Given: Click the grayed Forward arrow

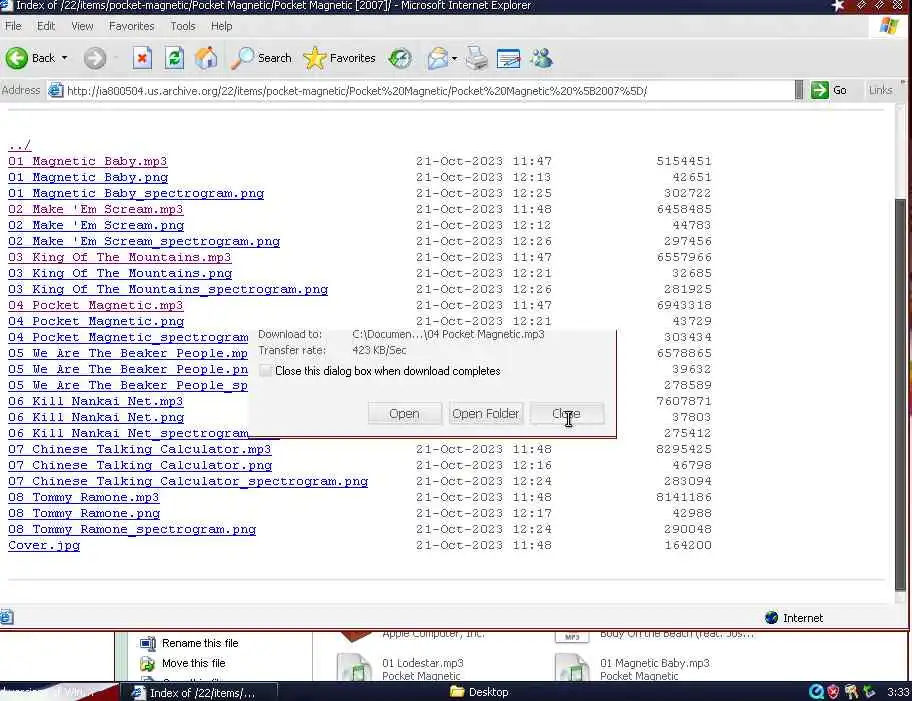Looking at the screenshot, I should point(95,58).
